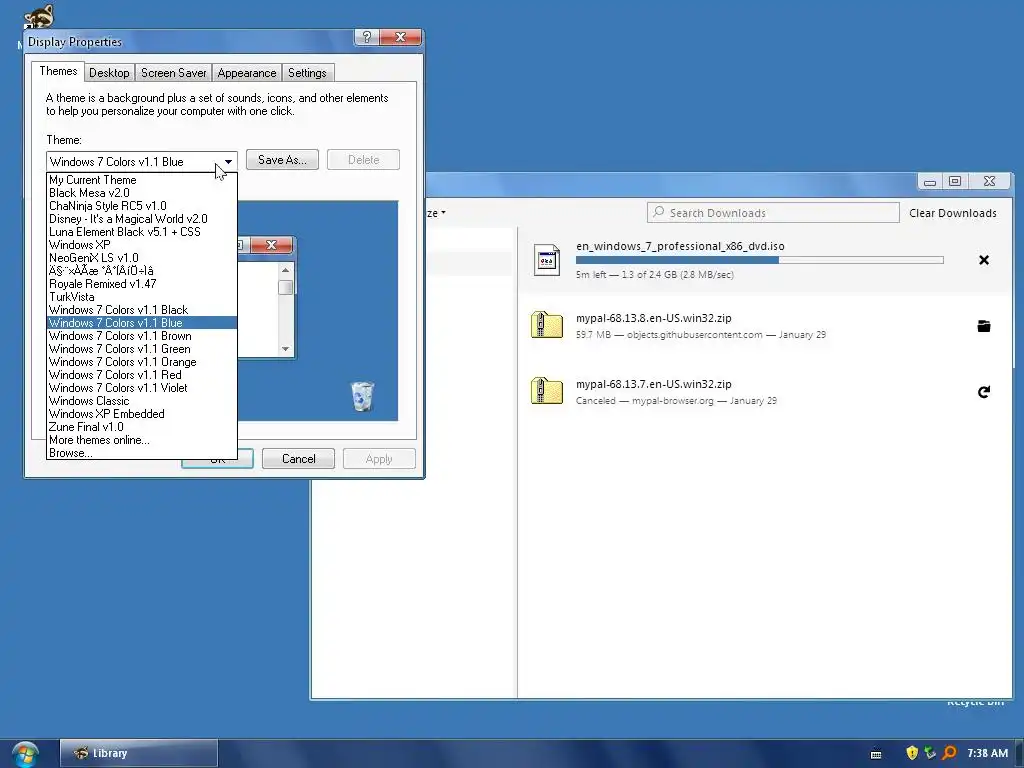Viewport: 1024px width, 768px height.
Task: Click the Cancel button in Display Properties
Action: coord(298,459)
